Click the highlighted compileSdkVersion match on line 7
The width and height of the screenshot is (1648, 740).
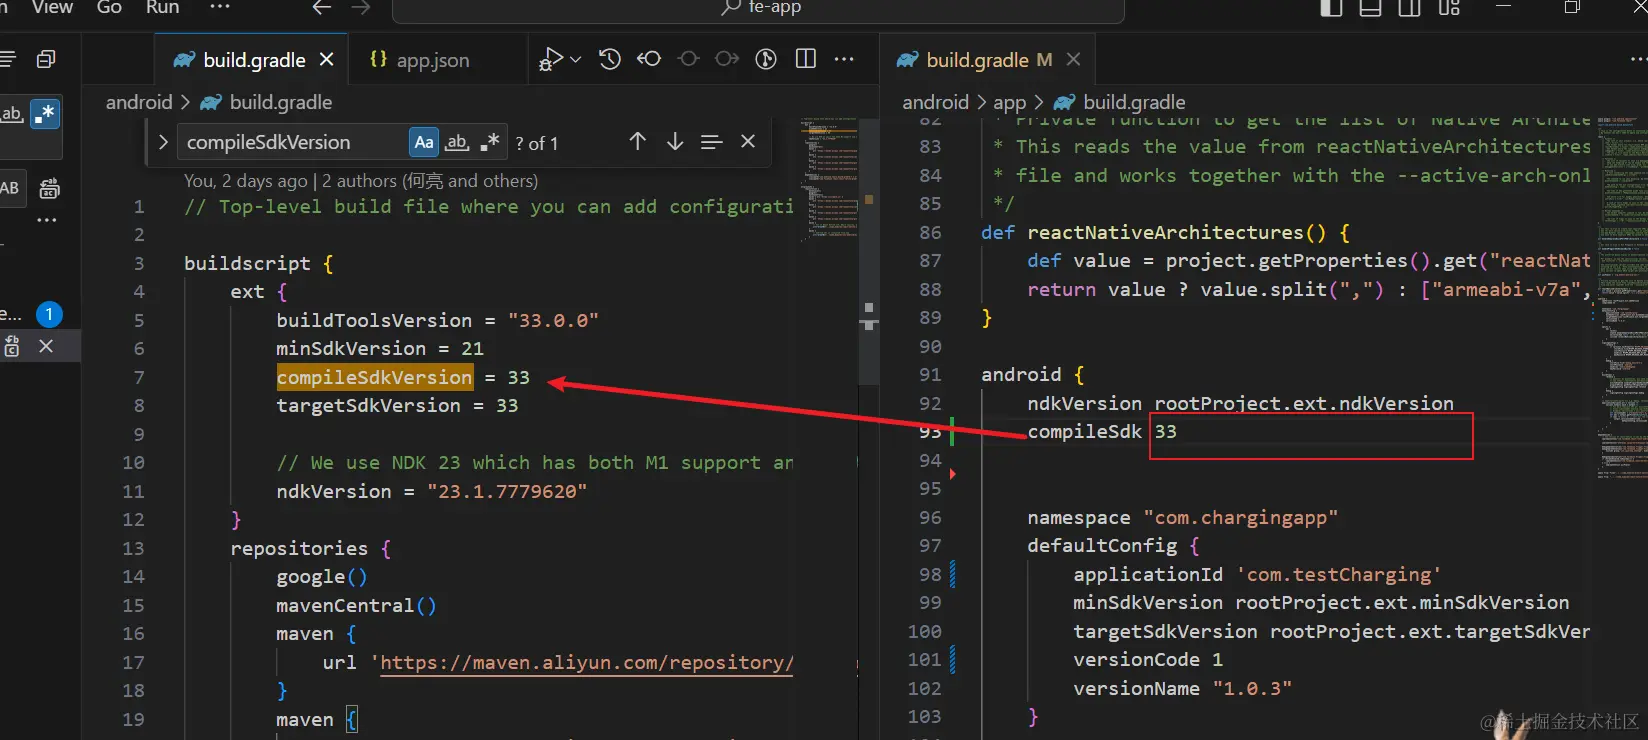coord(374,377)
